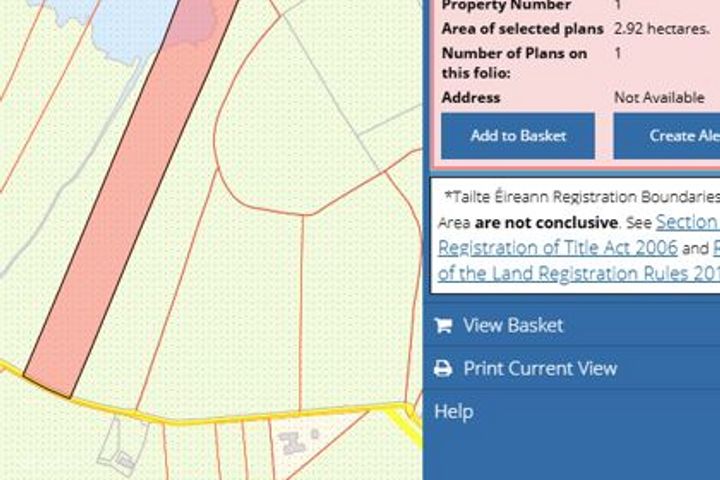This screenshot has height=480, width=720.
Task: Click the grey building cluster in triangular plot
Action: [x=292, y=443]
